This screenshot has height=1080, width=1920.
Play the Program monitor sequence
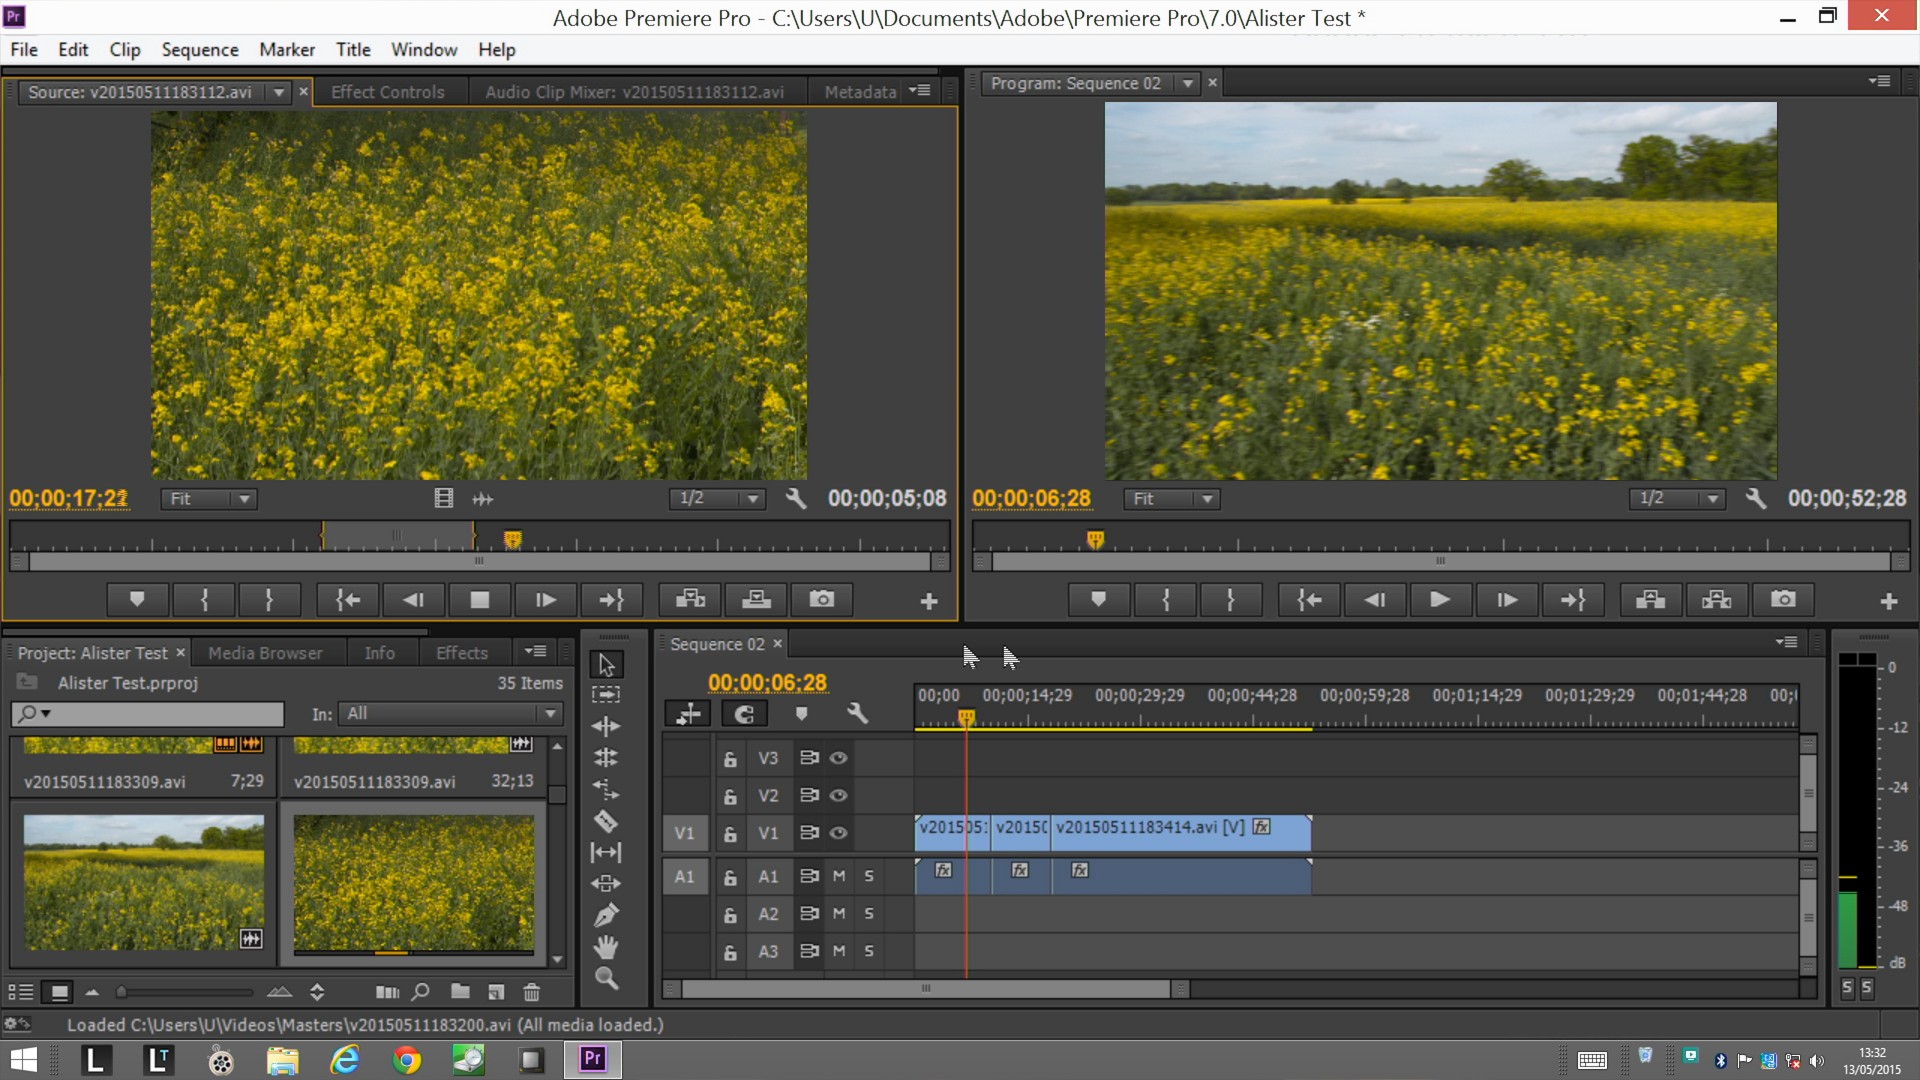coord(1439,600)
